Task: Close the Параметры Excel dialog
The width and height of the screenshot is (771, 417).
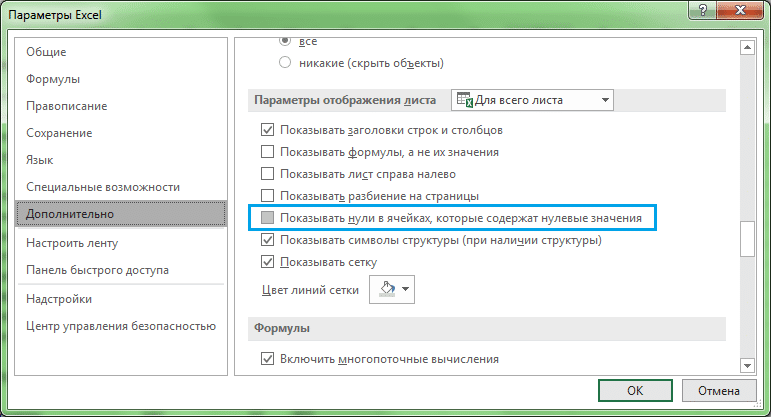Action: click(740, 10)
